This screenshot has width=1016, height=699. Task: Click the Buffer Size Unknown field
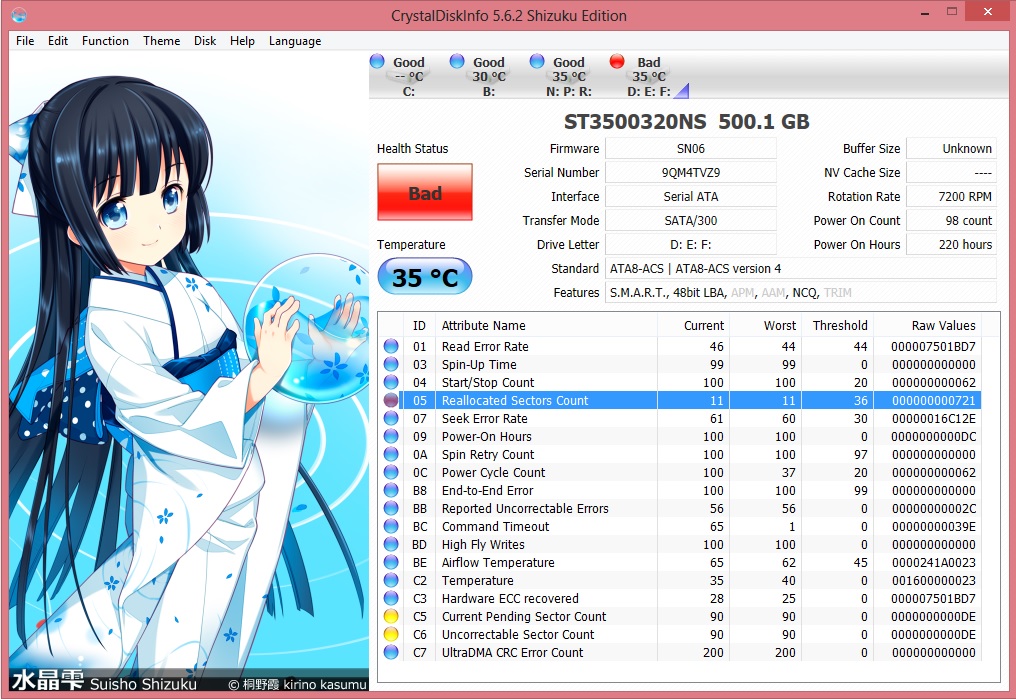tap(951, 148)
